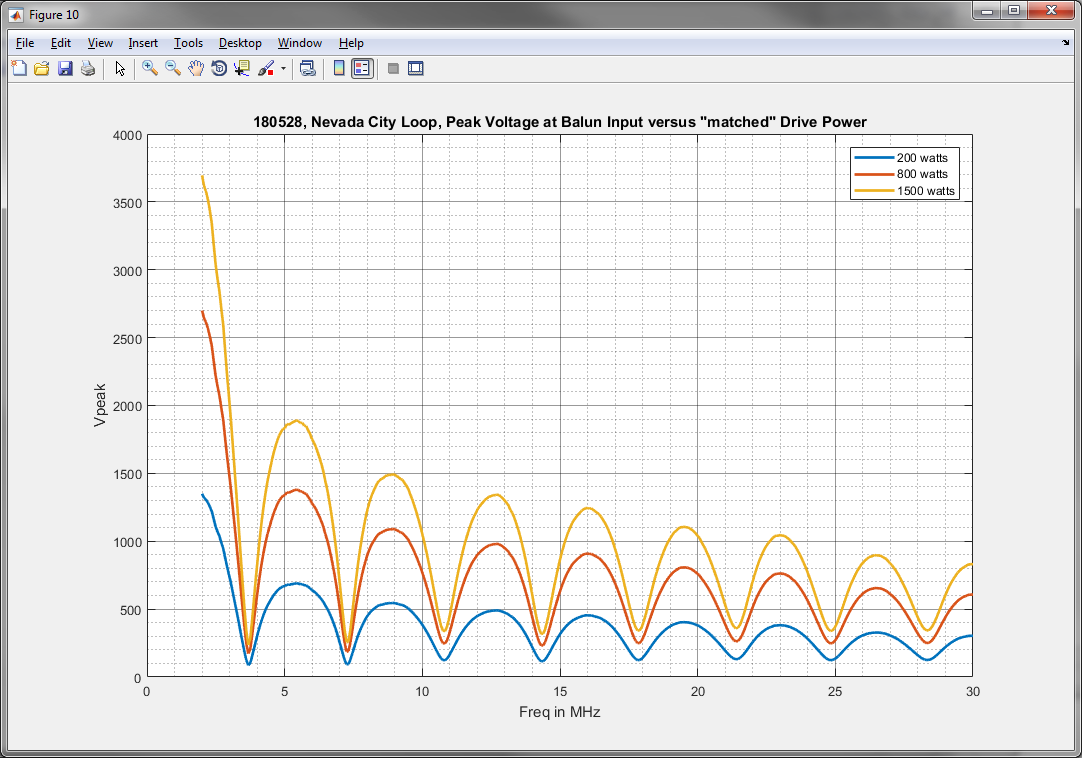Select the 'Freq in MHz' x-axis label

point(560,712)
